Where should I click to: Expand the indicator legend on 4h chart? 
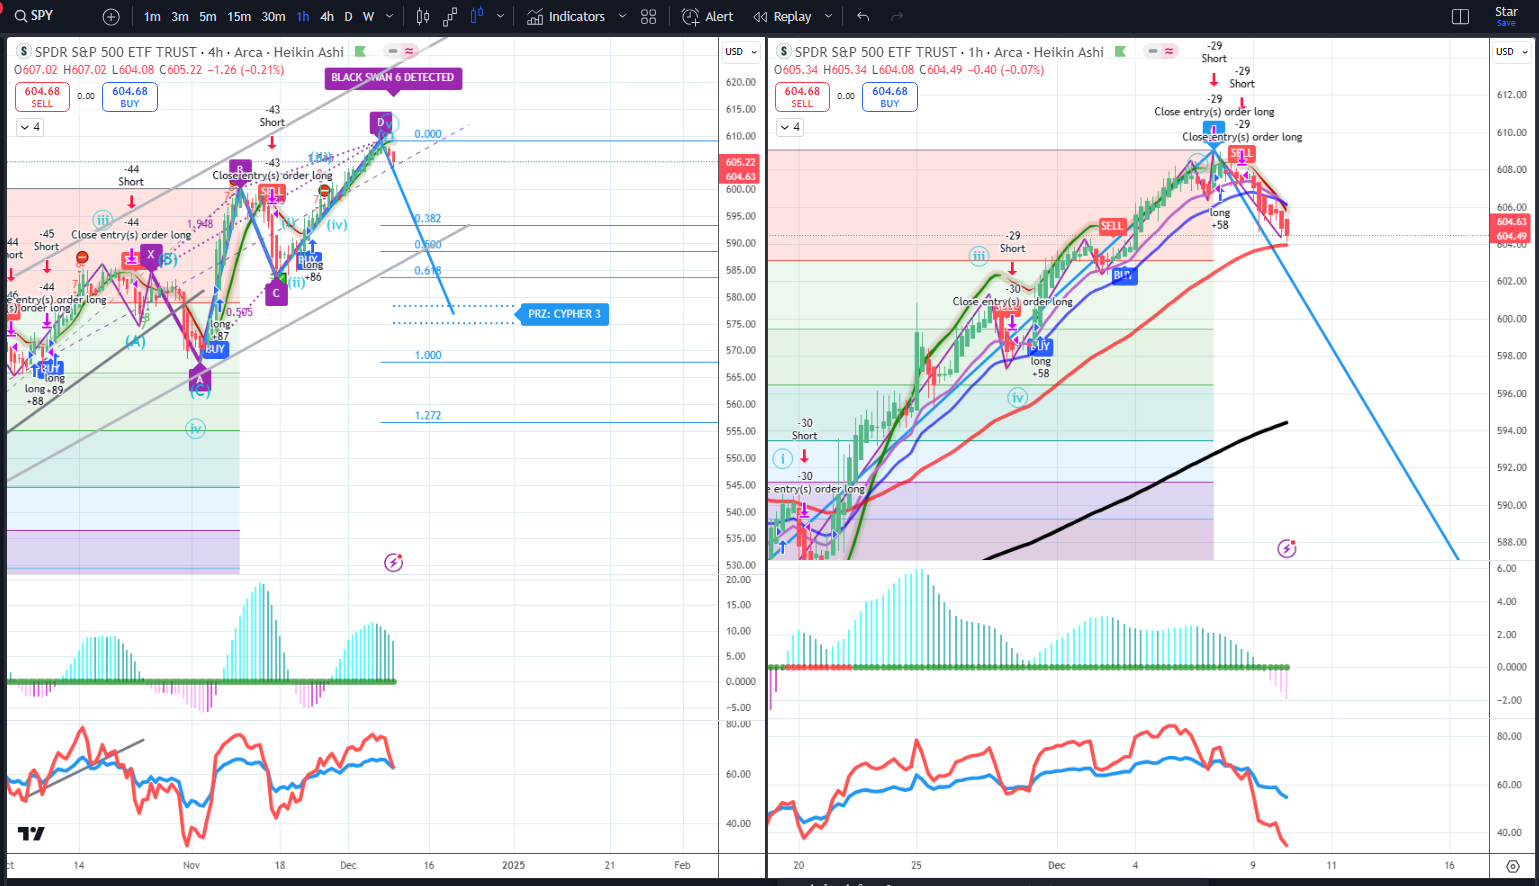click(29, 127)
